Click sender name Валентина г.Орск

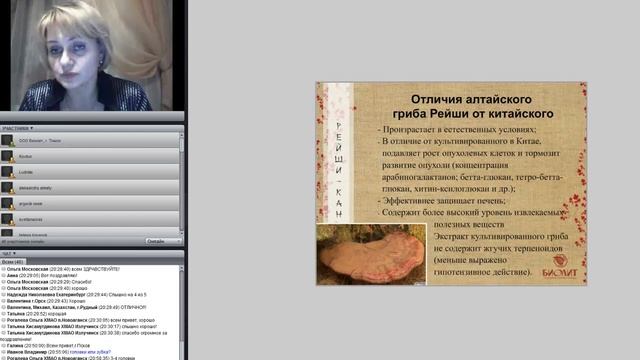[x=26, y=301]
